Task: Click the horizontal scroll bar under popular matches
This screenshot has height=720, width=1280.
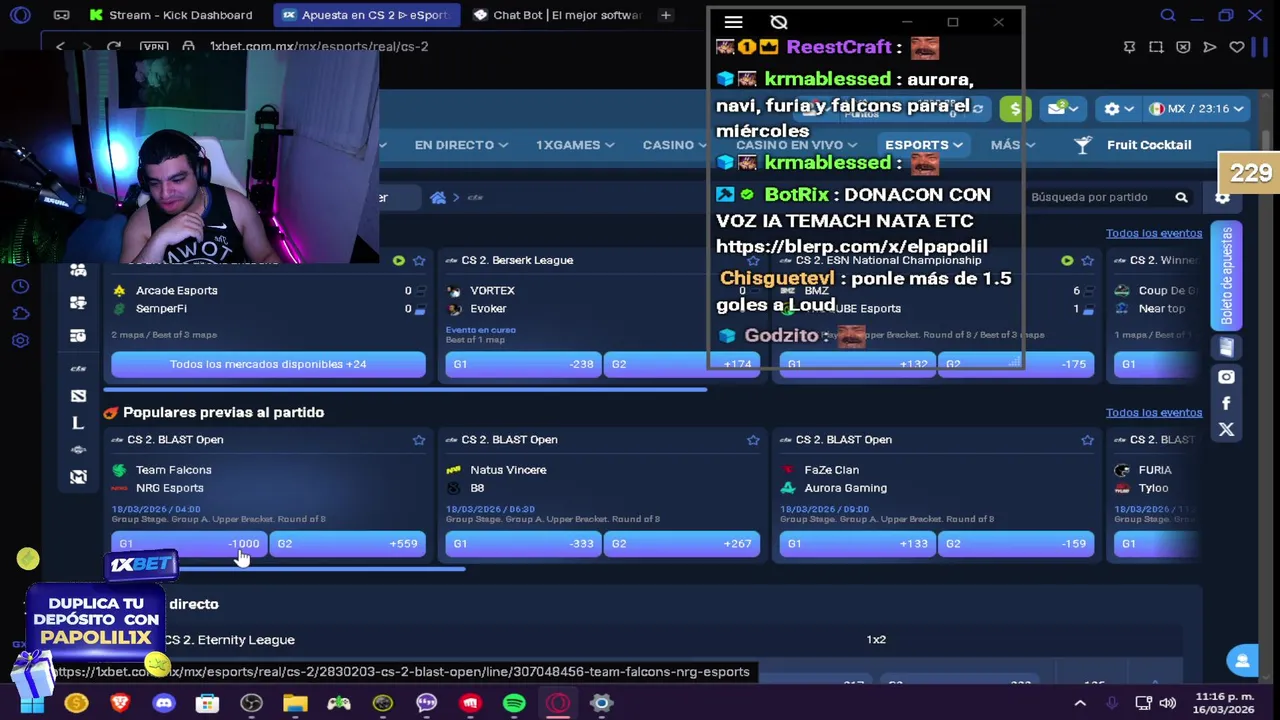Action: pos(285,570)
